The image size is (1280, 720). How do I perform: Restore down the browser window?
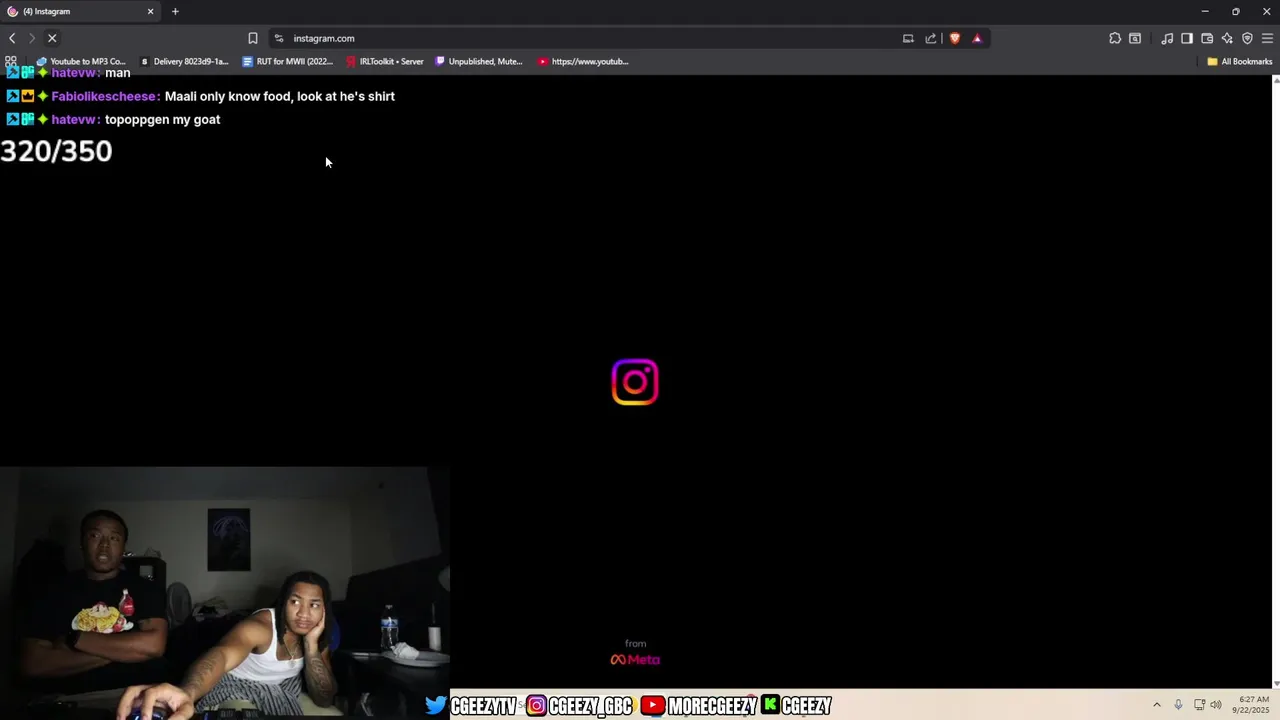1236,12
